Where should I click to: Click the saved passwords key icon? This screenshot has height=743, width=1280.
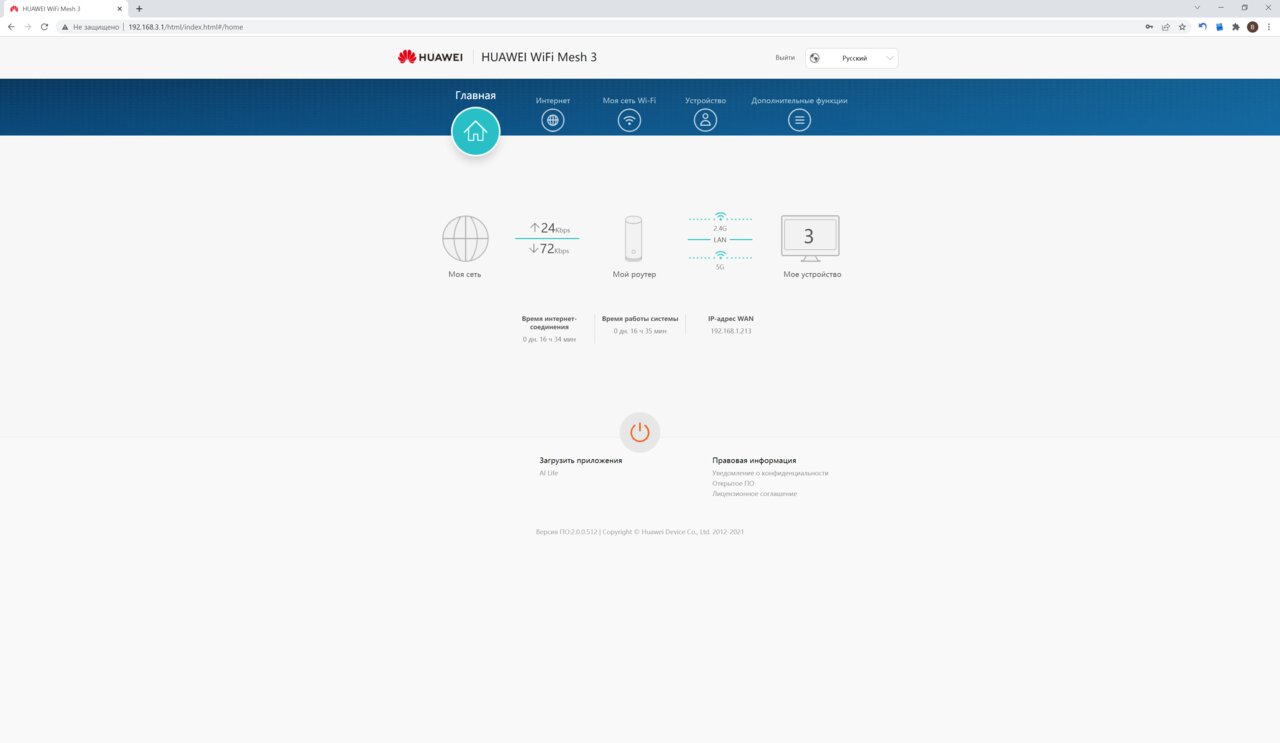pyautogui.click(x=1149, y=27)
